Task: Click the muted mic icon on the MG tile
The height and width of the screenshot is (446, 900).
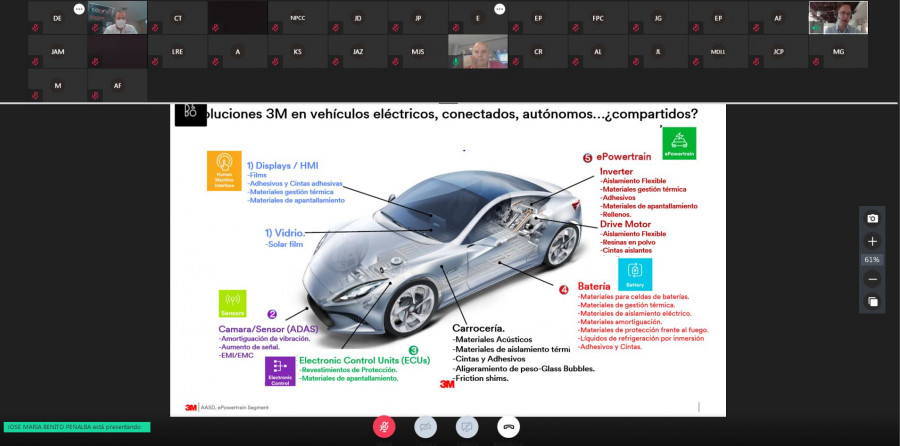Action: [x=816, y=61]
